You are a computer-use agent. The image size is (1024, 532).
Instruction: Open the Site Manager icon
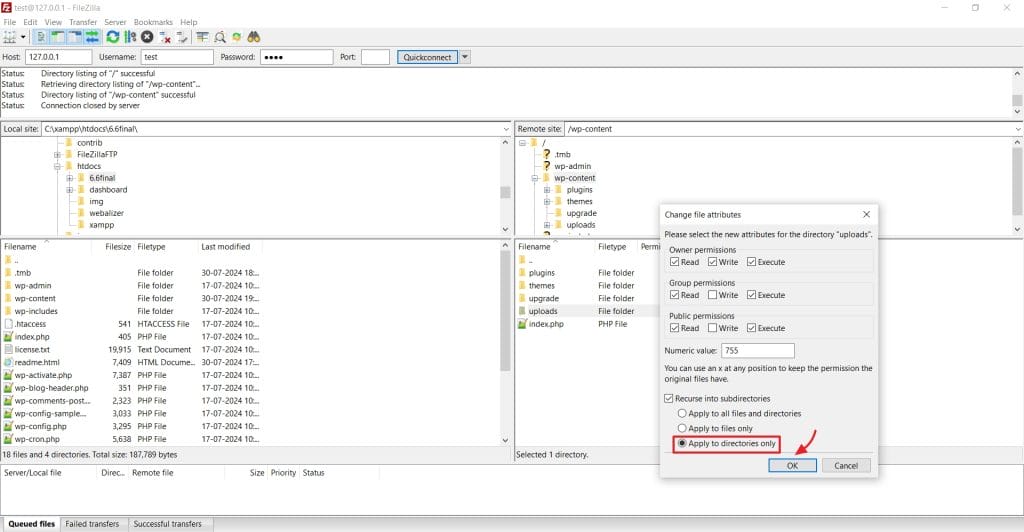click(x=10, y=37)
